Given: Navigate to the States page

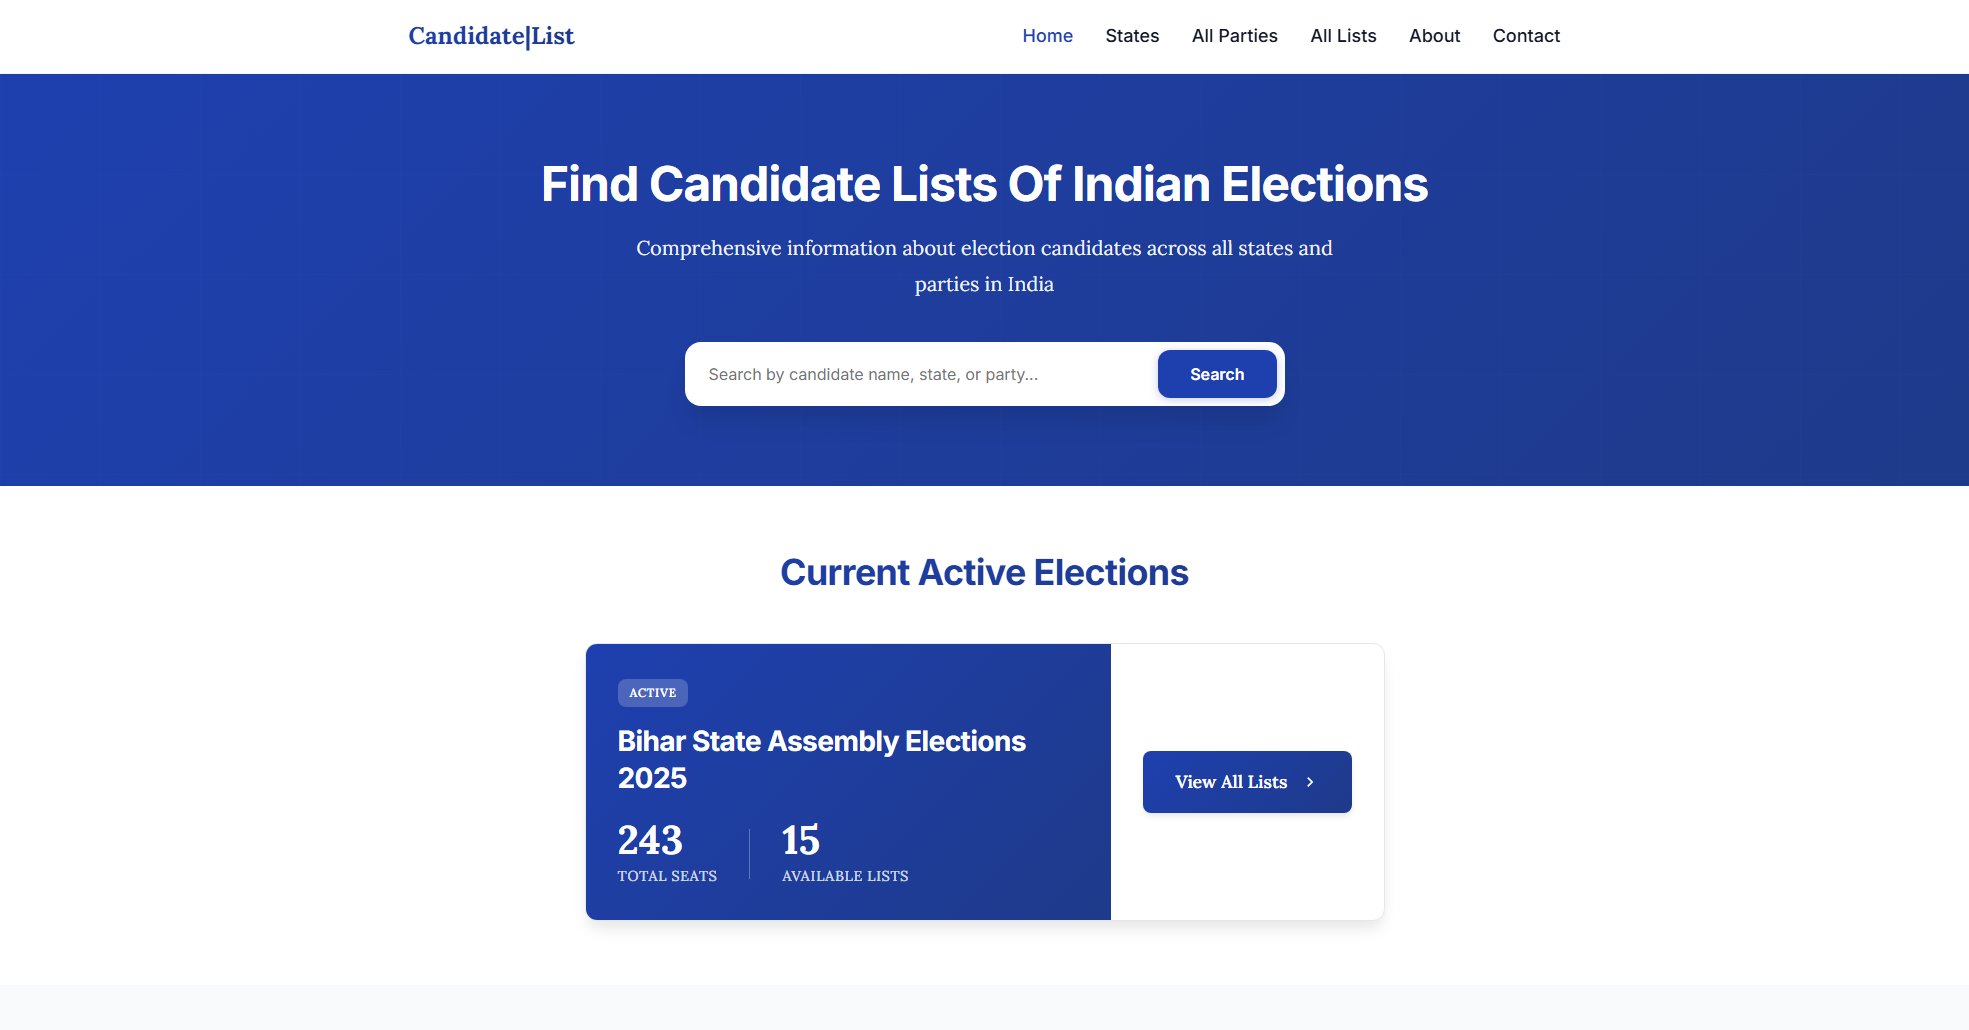Looking at the screenshot, I should (1132, 36).
